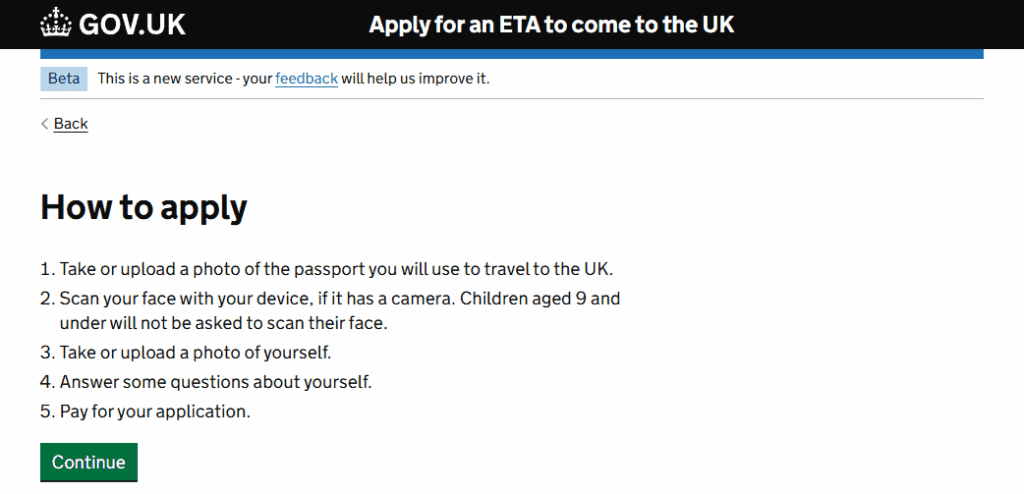This screenshot has width=1024, height=494.
Task: Go back using the Back link
Action: pyautogui.click(x=71, y=124)
